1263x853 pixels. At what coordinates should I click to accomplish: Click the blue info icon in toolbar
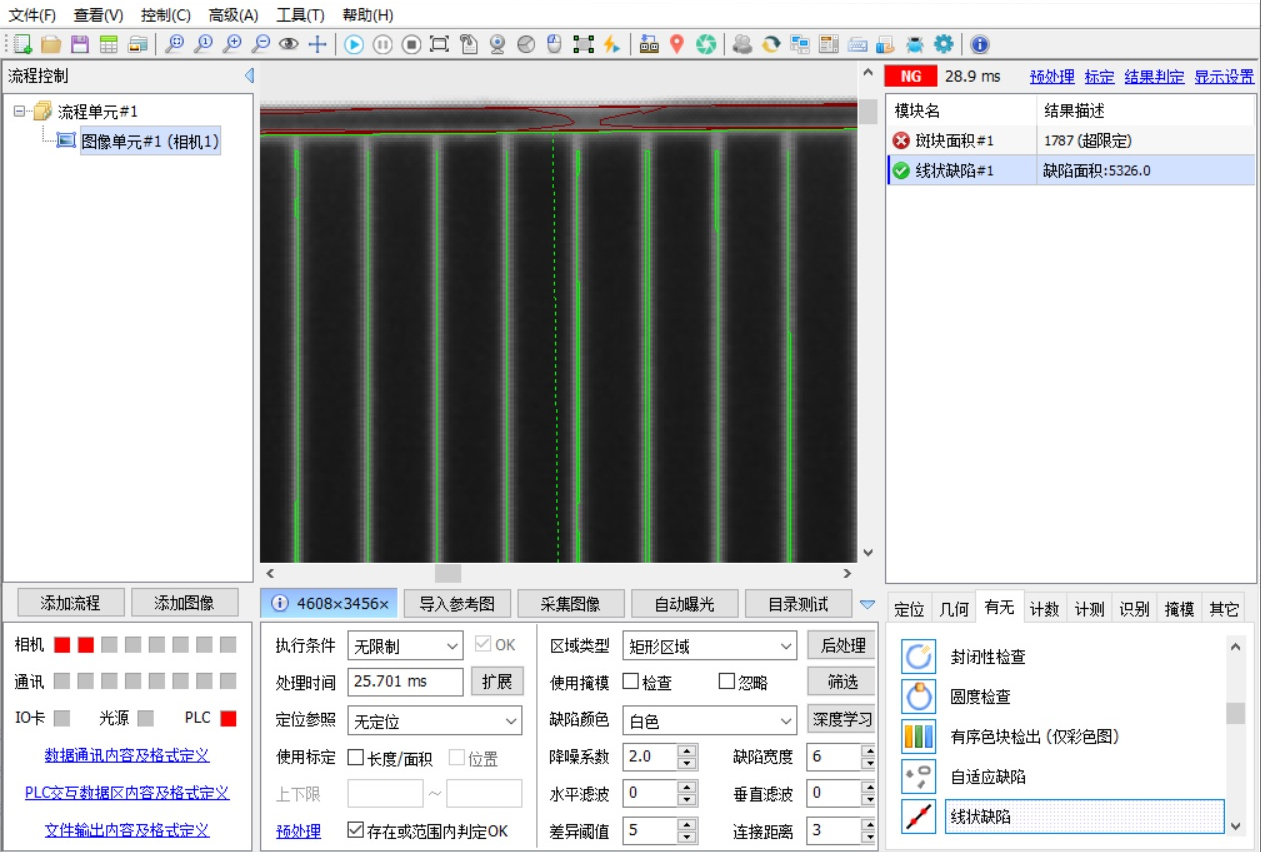point(980,44)
